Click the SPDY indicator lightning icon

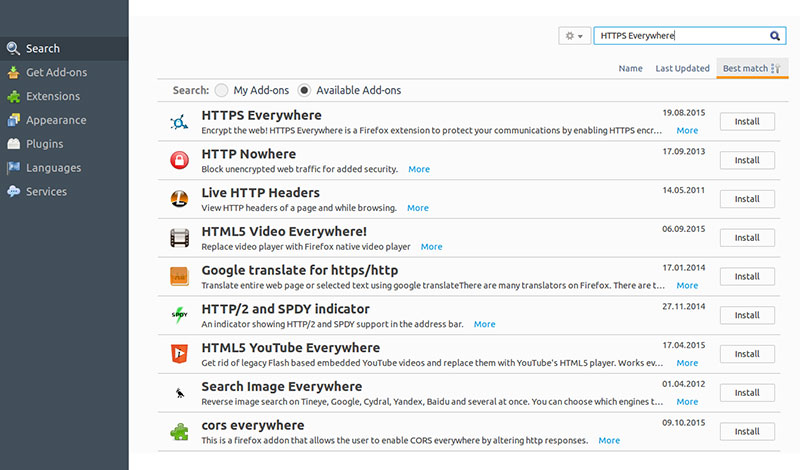click(x=179, y=315)
